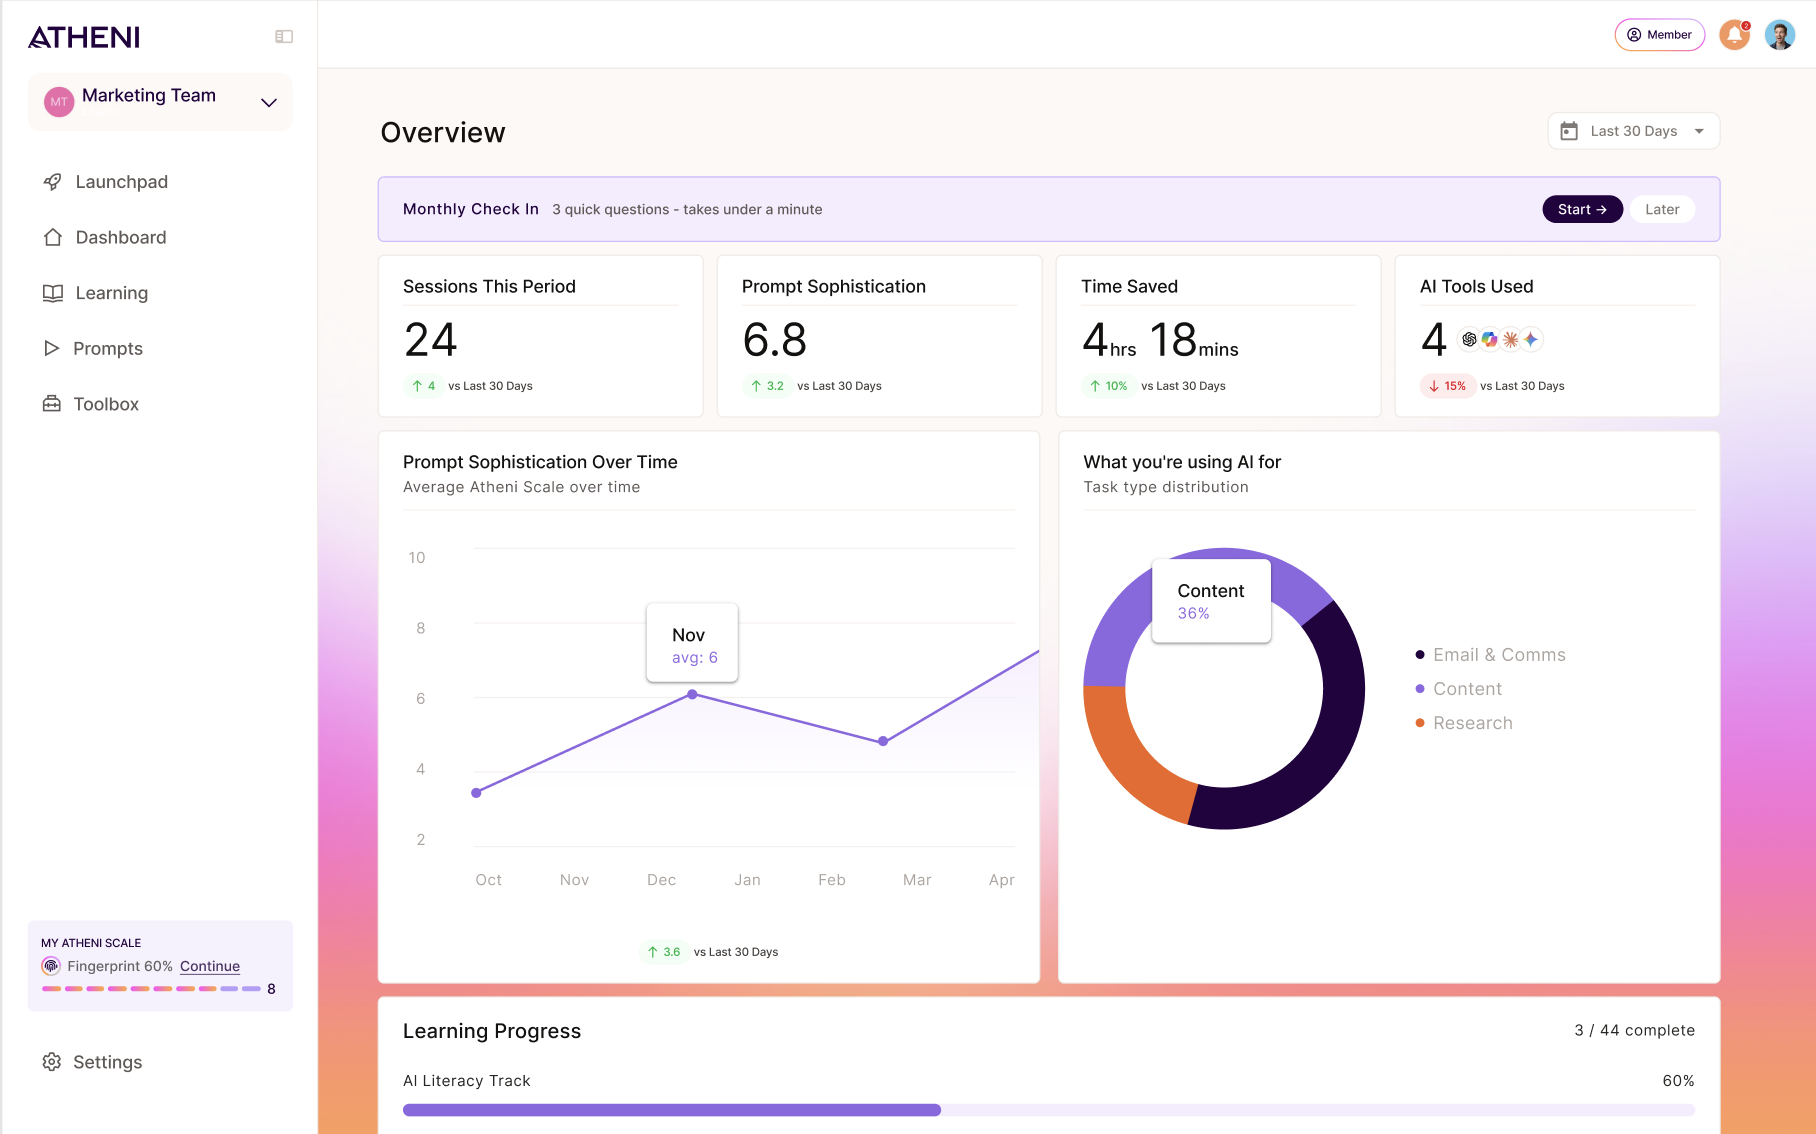Click the 'Overview' heading
The width and height of the screenshot is (1816, 1134).
coord(443,132)
